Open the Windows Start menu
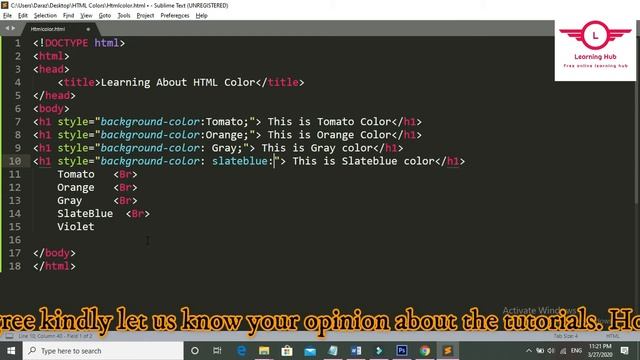The height and width of the screenshot is (360, 640). (11, 351)
